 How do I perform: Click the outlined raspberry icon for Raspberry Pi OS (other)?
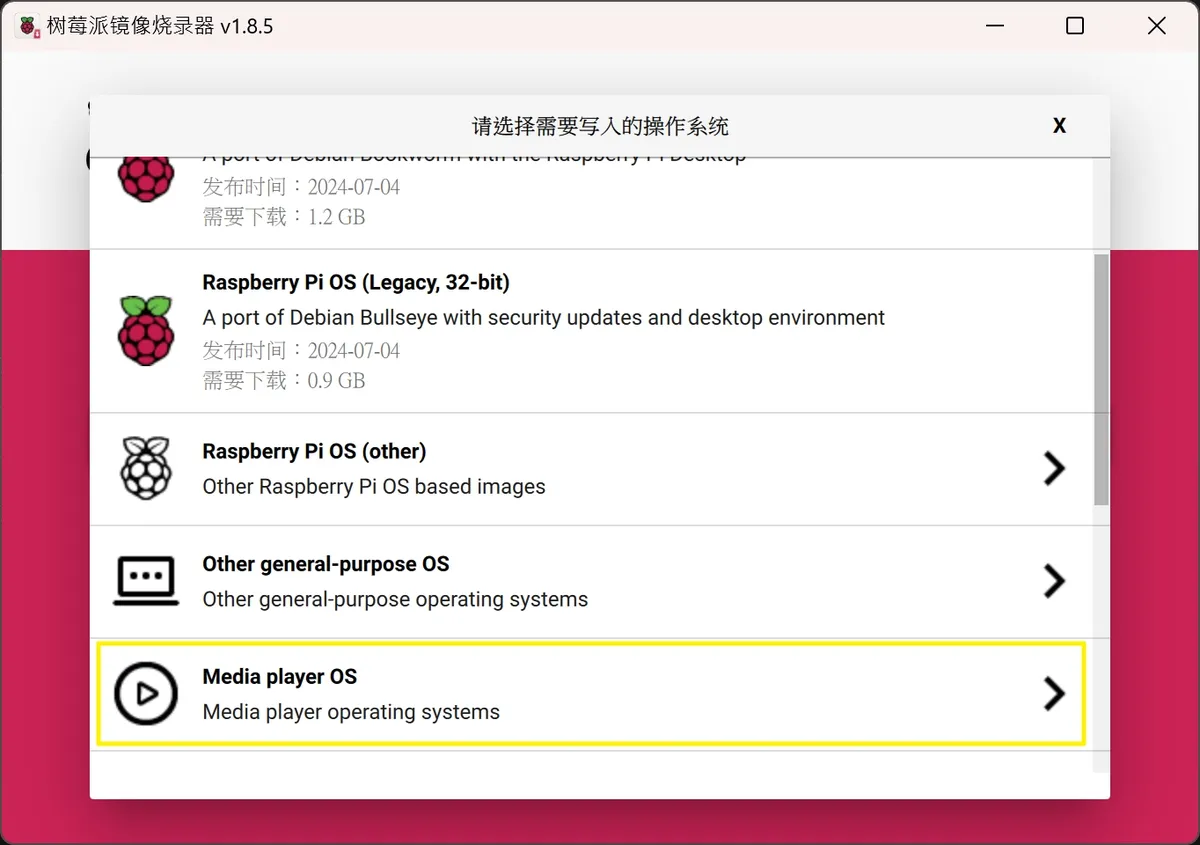point(146,468)
